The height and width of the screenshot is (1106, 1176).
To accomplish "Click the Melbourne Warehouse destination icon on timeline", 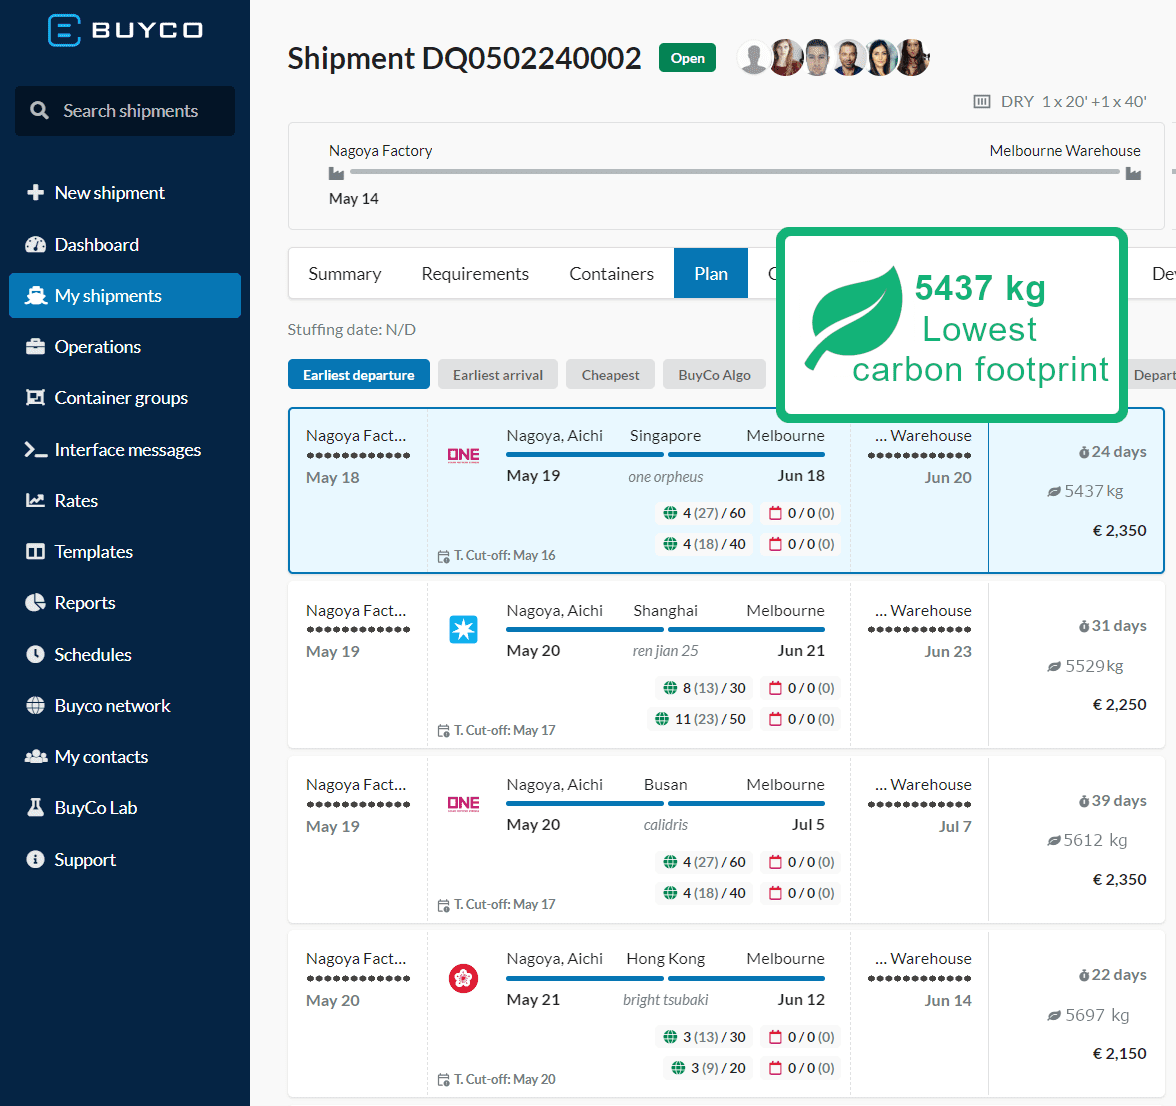I will coord(1133,174).
